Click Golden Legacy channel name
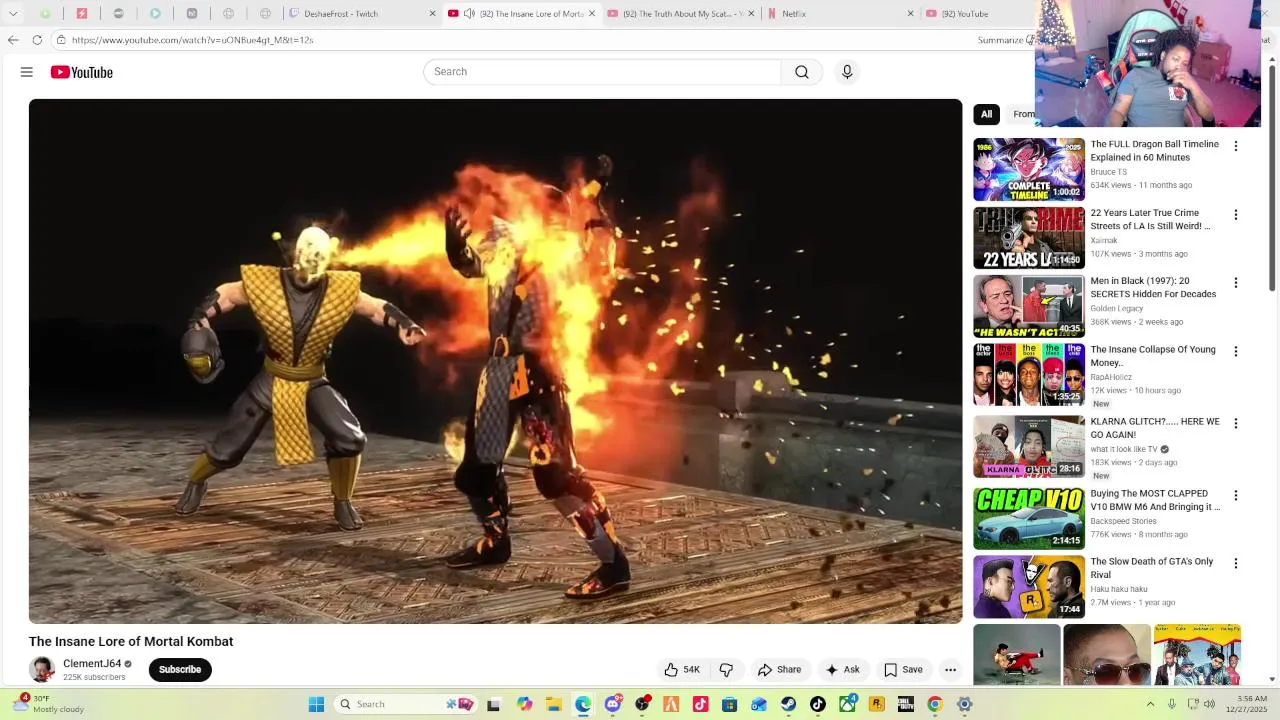This screenshot has height=720, width=1280. (1116, 308)
